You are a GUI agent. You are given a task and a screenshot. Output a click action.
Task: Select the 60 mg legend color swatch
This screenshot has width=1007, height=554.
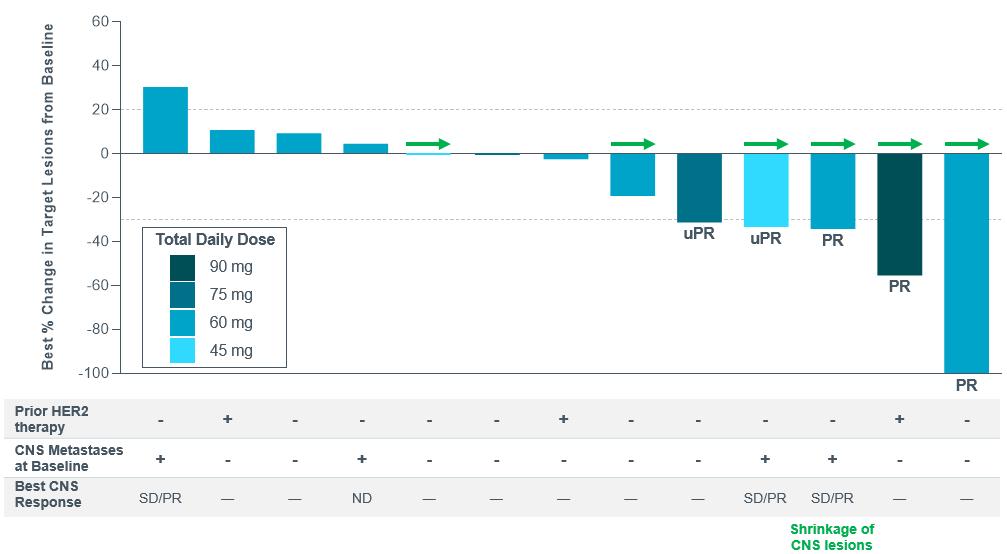pyautogui.click(x=182, y=323)
